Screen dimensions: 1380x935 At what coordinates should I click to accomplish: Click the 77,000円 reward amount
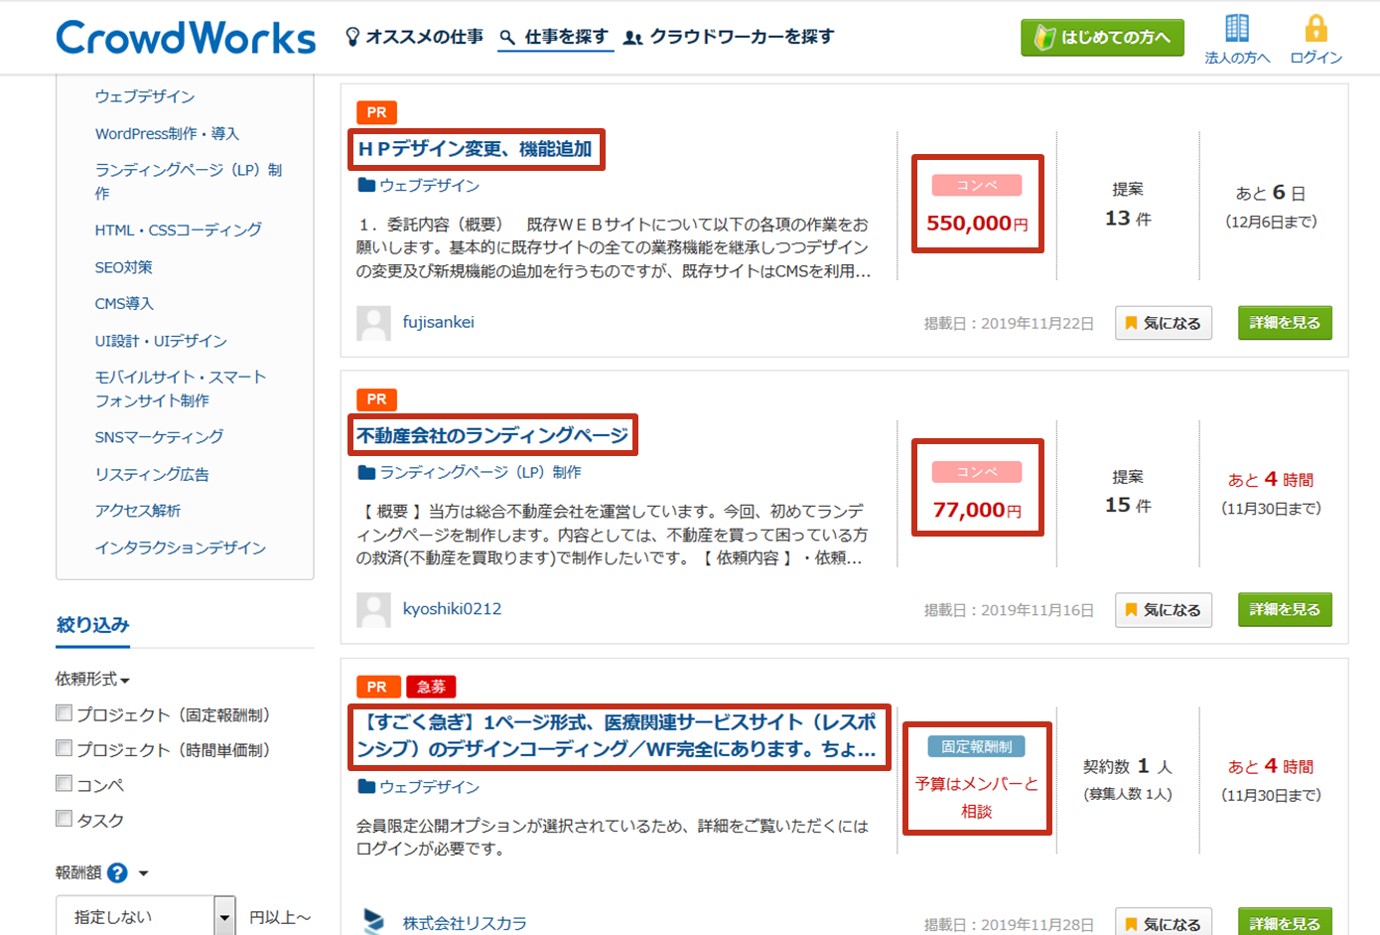point(977,510)
